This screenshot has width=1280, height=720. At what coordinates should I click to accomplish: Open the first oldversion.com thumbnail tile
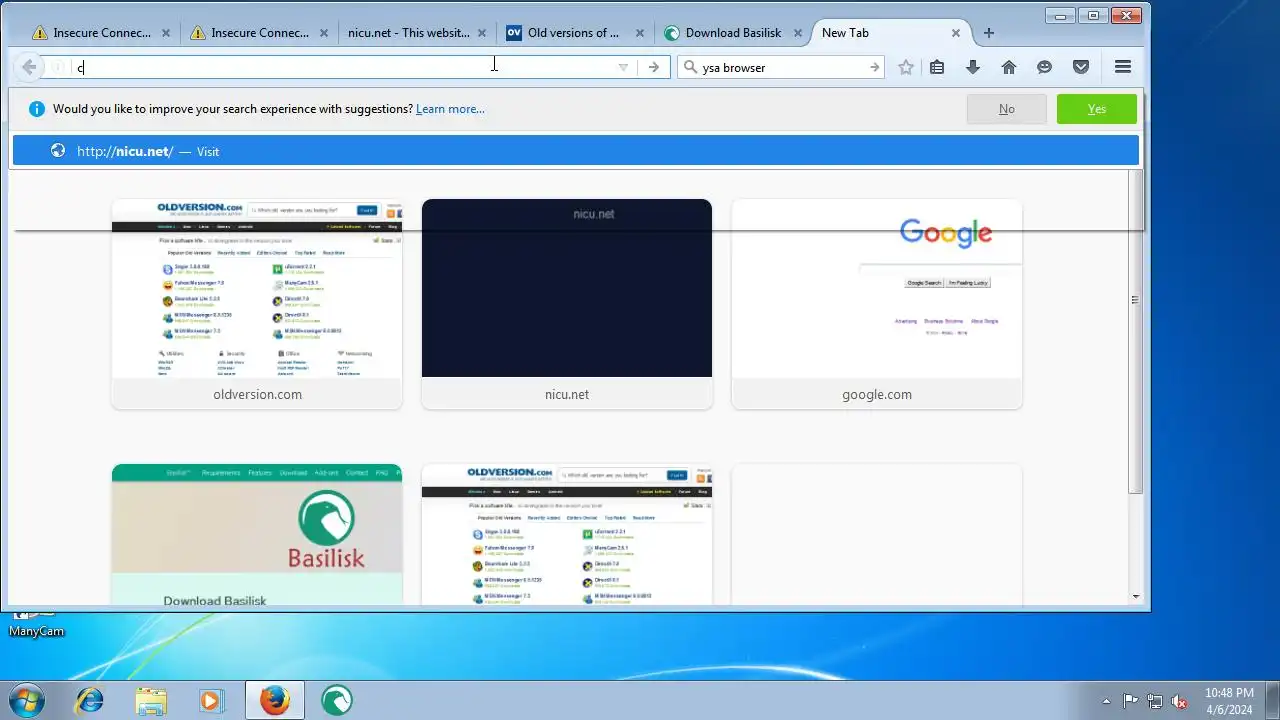(257, 304)
